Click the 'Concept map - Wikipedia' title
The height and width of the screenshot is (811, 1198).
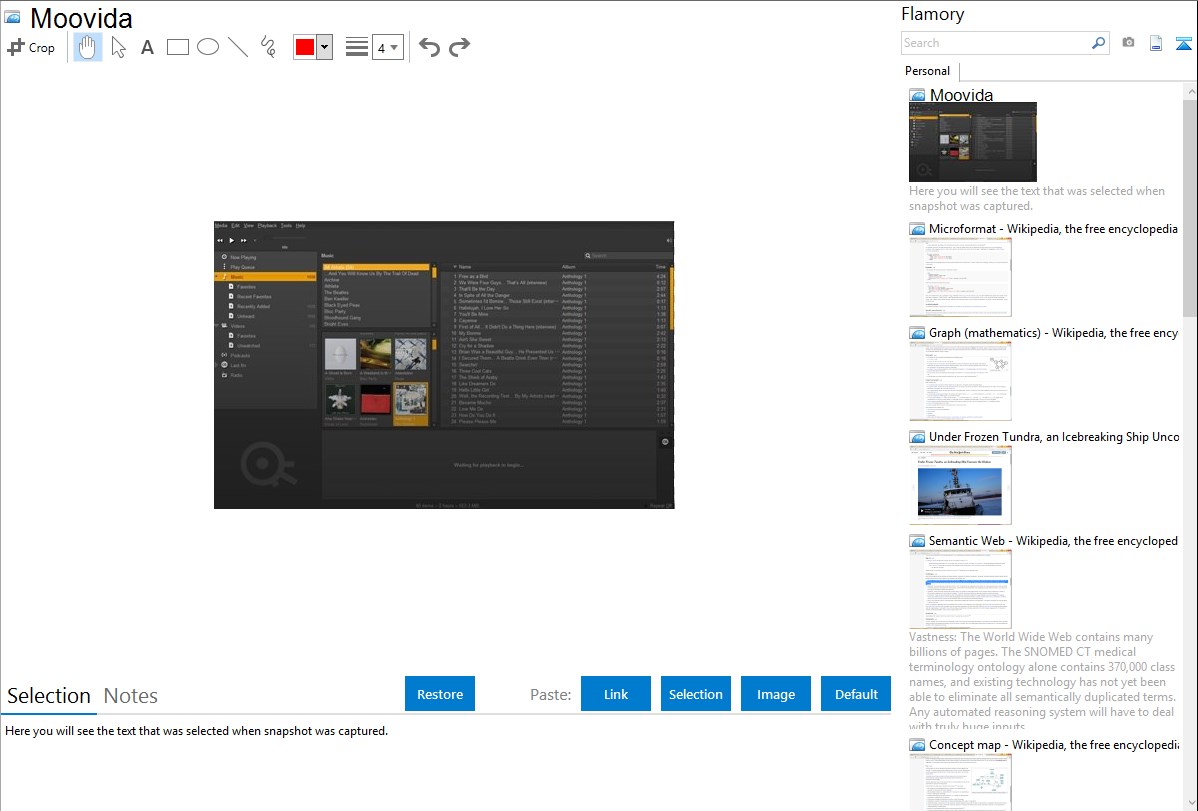point(1053,744)
